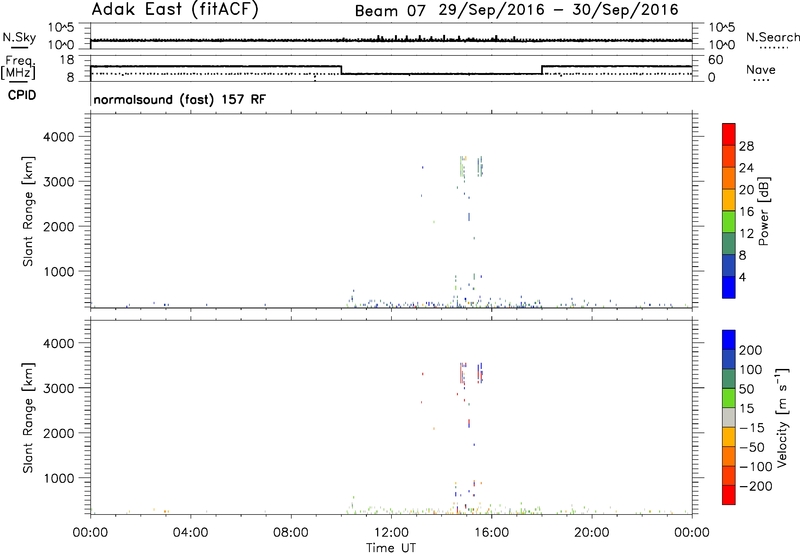Click the 'Adak East (fitACF)' plot title
The height and width of the screenshot is (554, 800).
coord(175,10)
